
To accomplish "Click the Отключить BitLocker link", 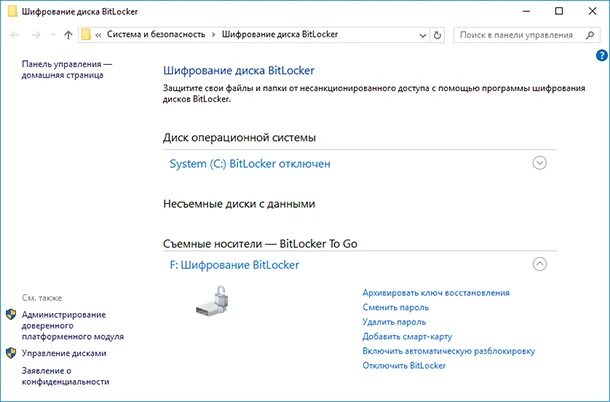I will pyautogui.click(x=404, y=366).
